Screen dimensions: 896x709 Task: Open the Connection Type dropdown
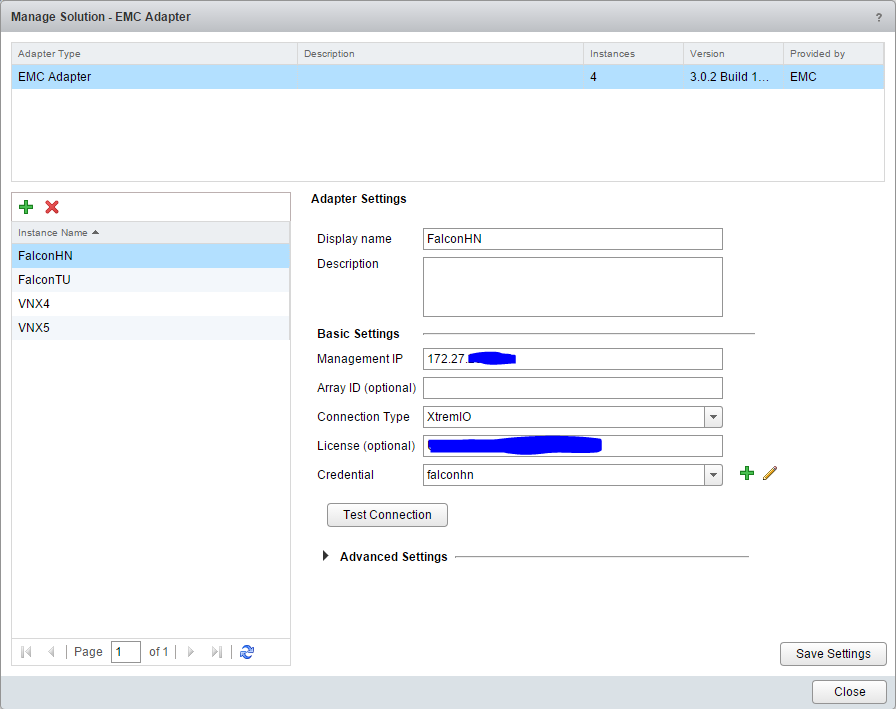click(713, 417)
